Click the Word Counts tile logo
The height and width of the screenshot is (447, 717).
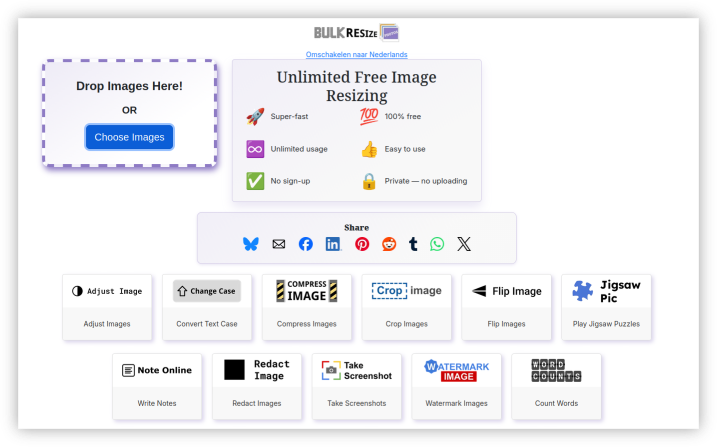(x=556, y=370)
